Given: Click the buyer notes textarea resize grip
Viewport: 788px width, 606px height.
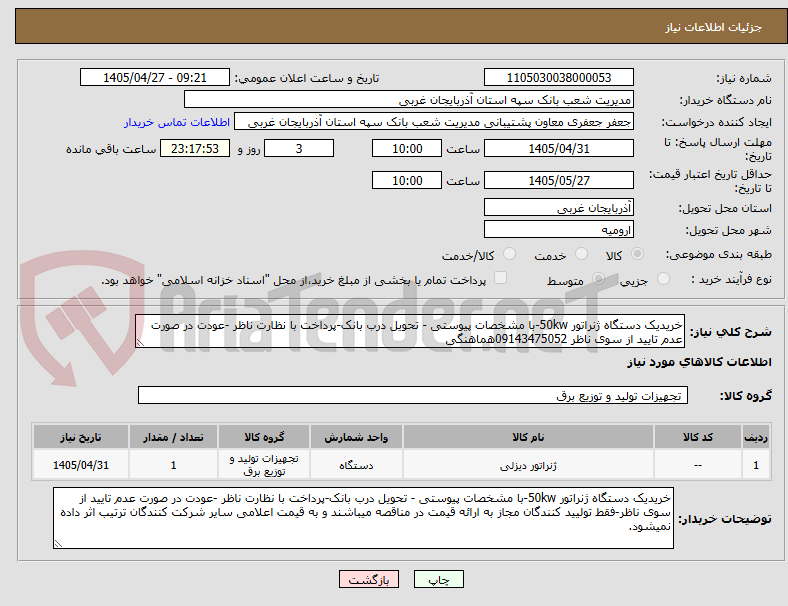Looking at the screenshot, I should coord(58,544).
